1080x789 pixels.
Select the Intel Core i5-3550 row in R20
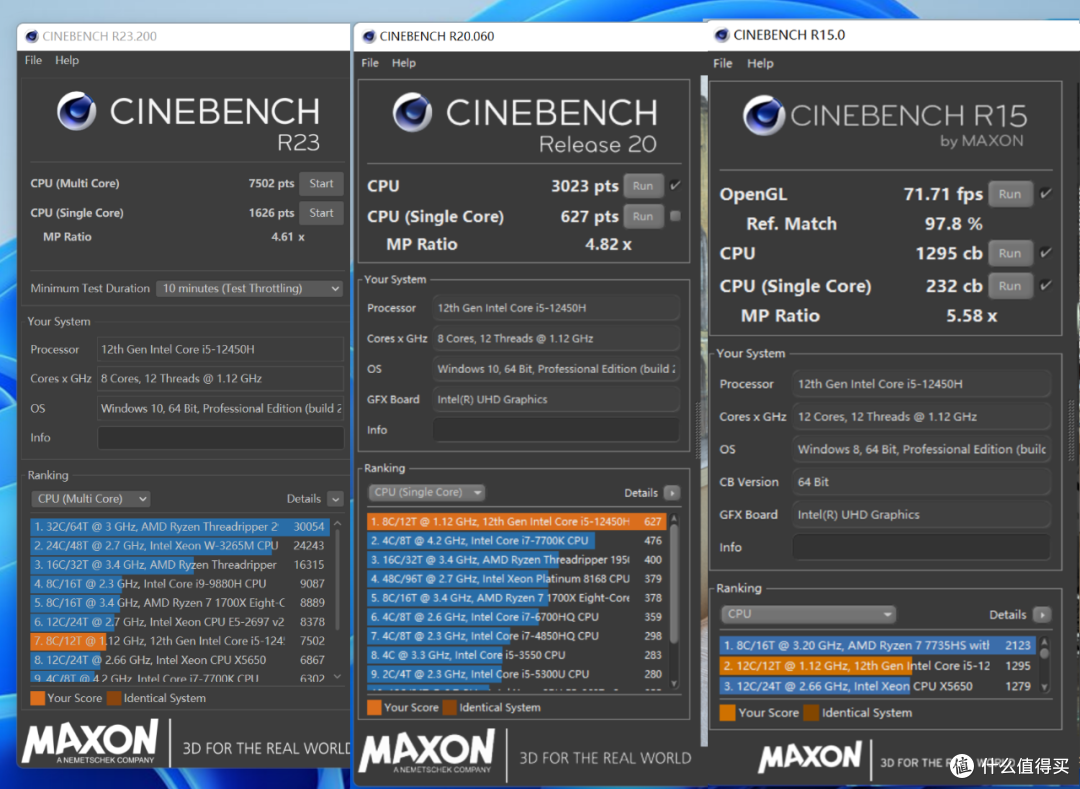point(517,655)
